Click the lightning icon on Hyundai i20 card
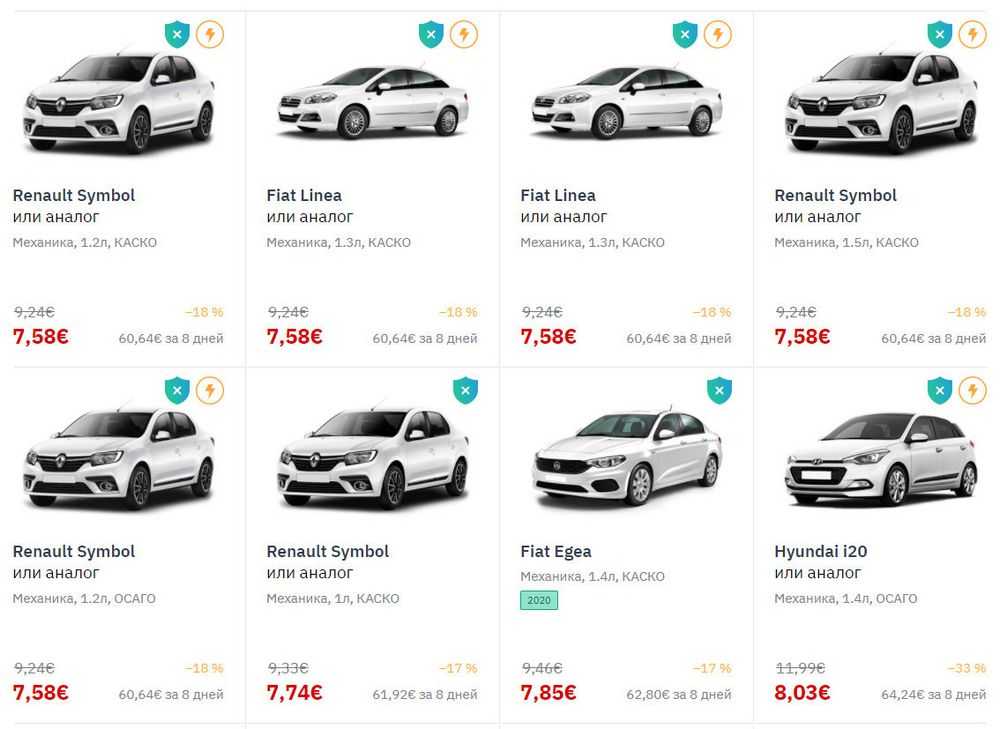 tap(972, 391)
